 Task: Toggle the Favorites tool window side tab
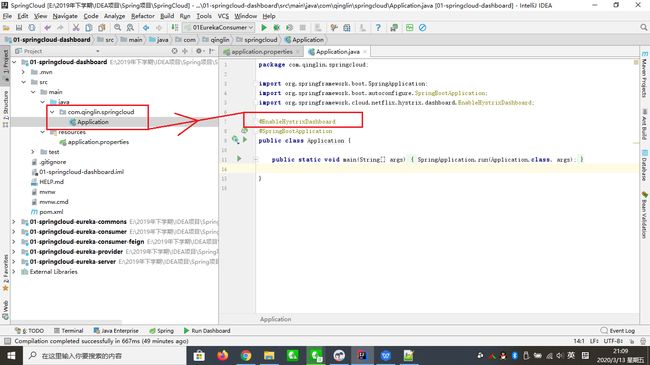point(5,273)
